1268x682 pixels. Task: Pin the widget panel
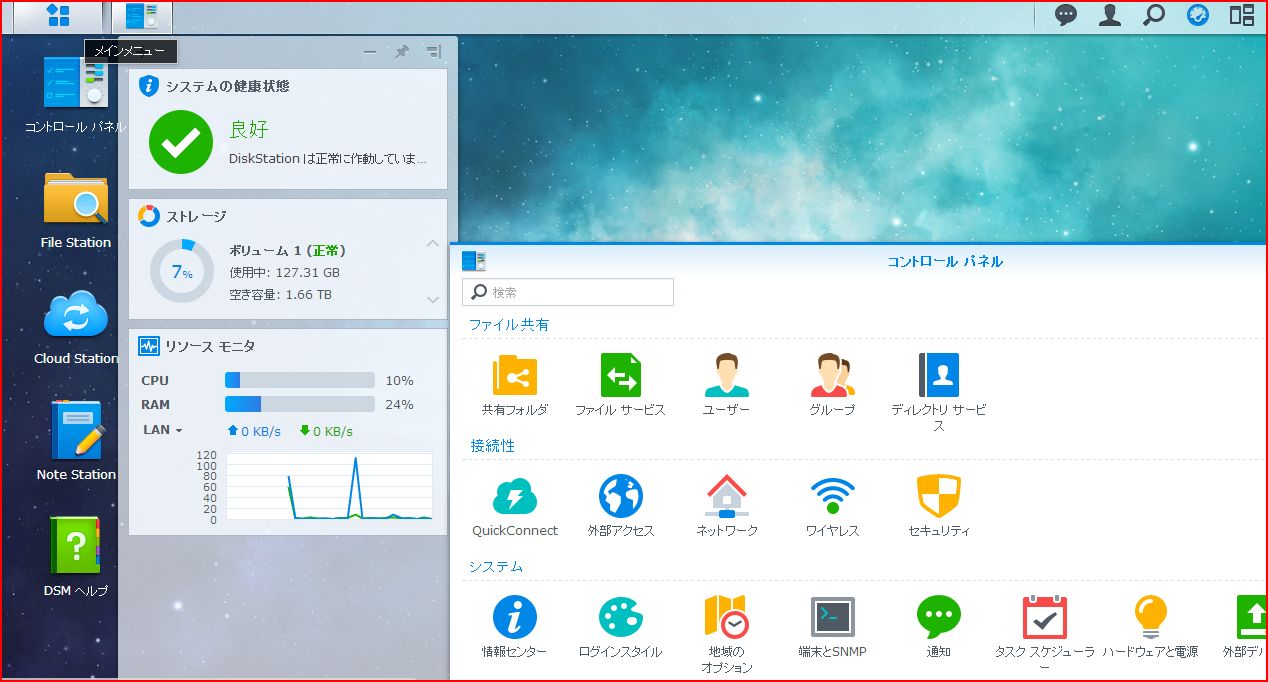coord(401,52)
